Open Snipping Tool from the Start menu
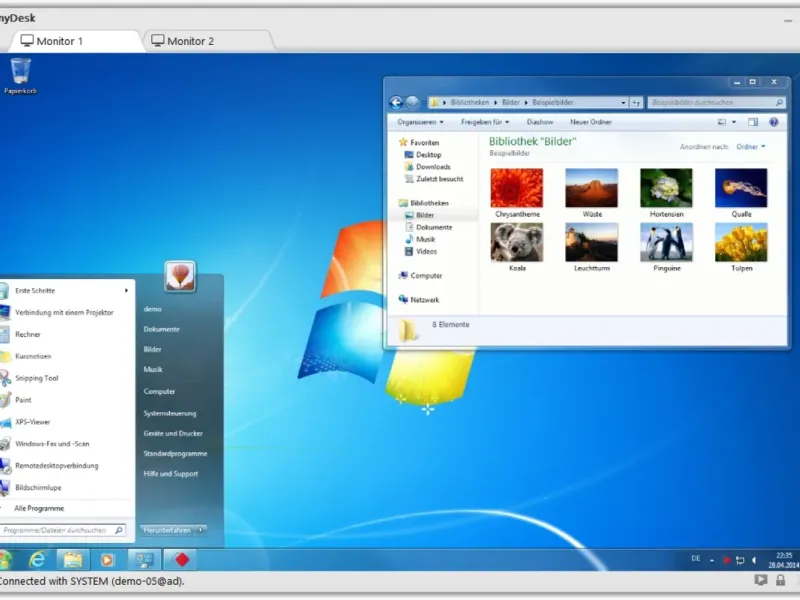Viewport: 800px width, 600px height. (x=37, y=378)
